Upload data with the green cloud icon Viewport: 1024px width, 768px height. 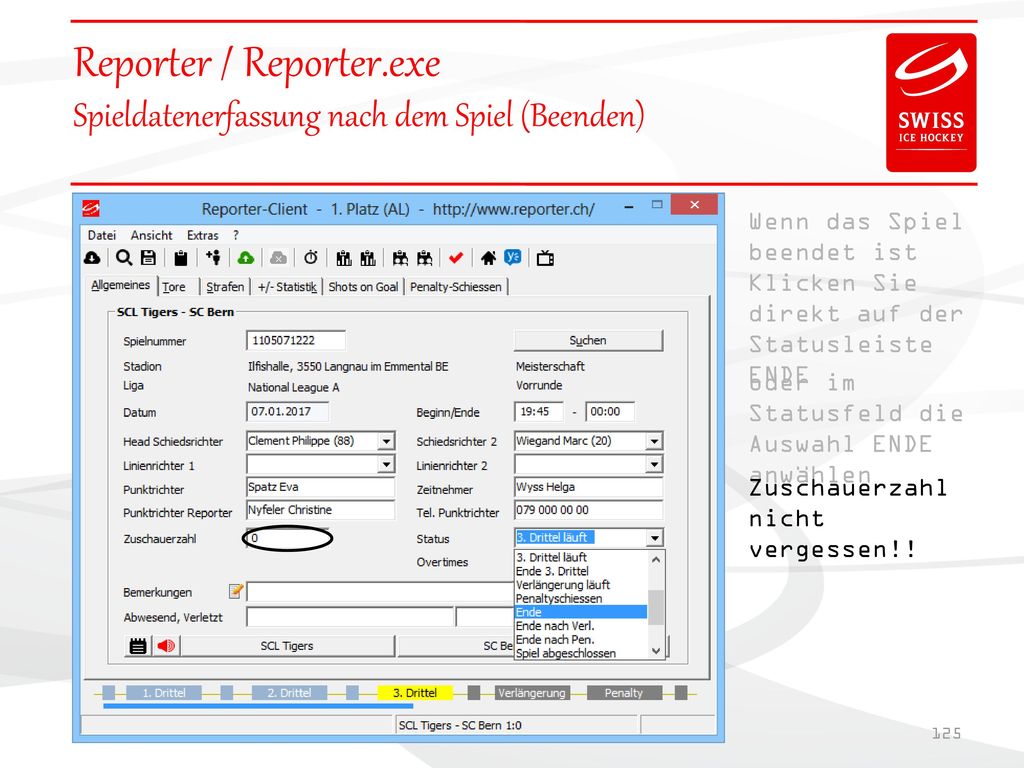tap(246, 259)
